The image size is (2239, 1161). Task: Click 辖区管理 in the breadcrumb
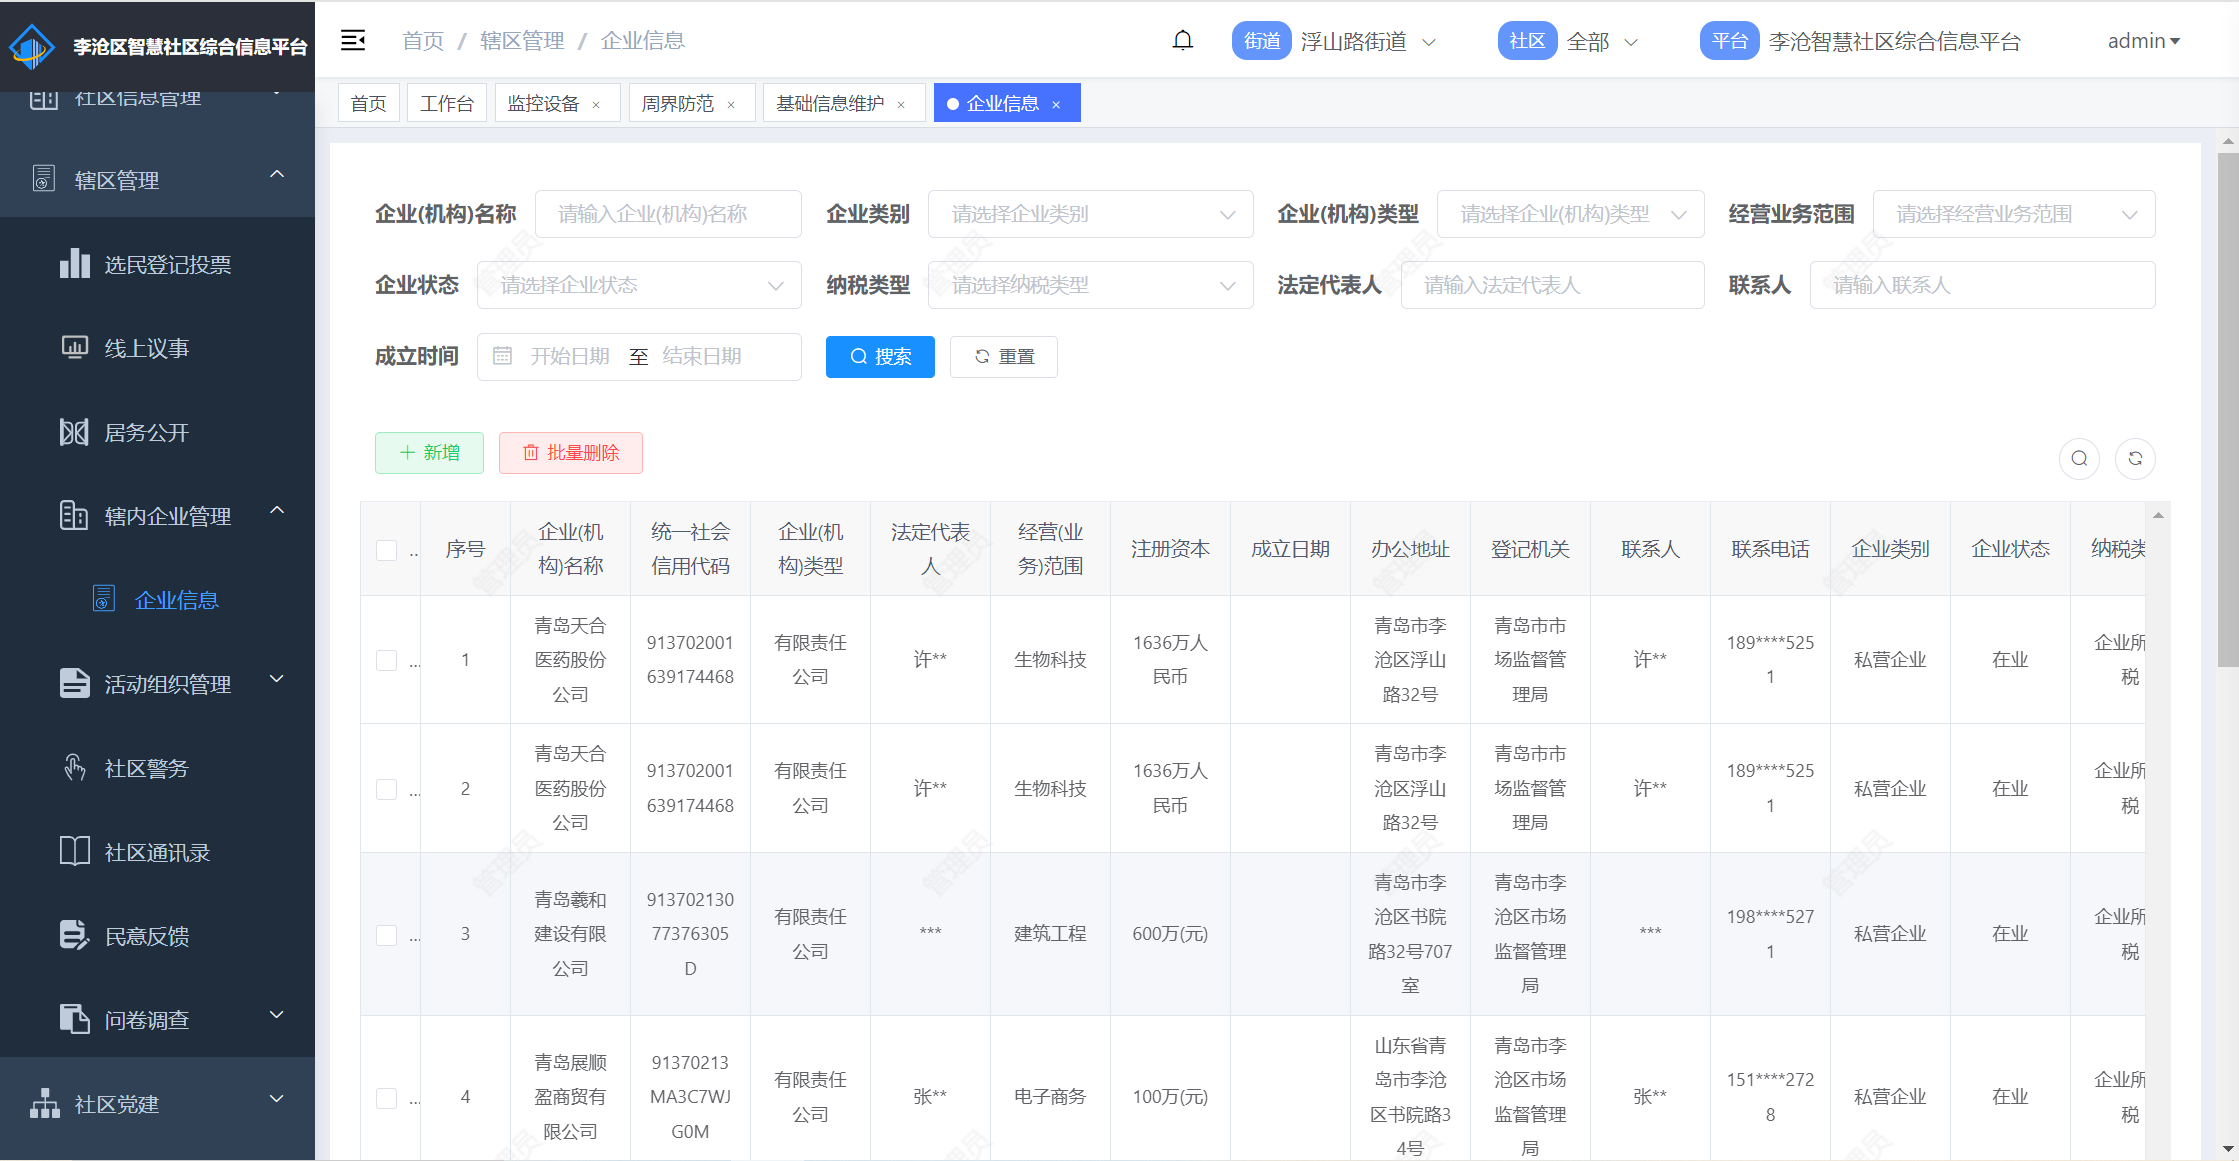(522, 40)
